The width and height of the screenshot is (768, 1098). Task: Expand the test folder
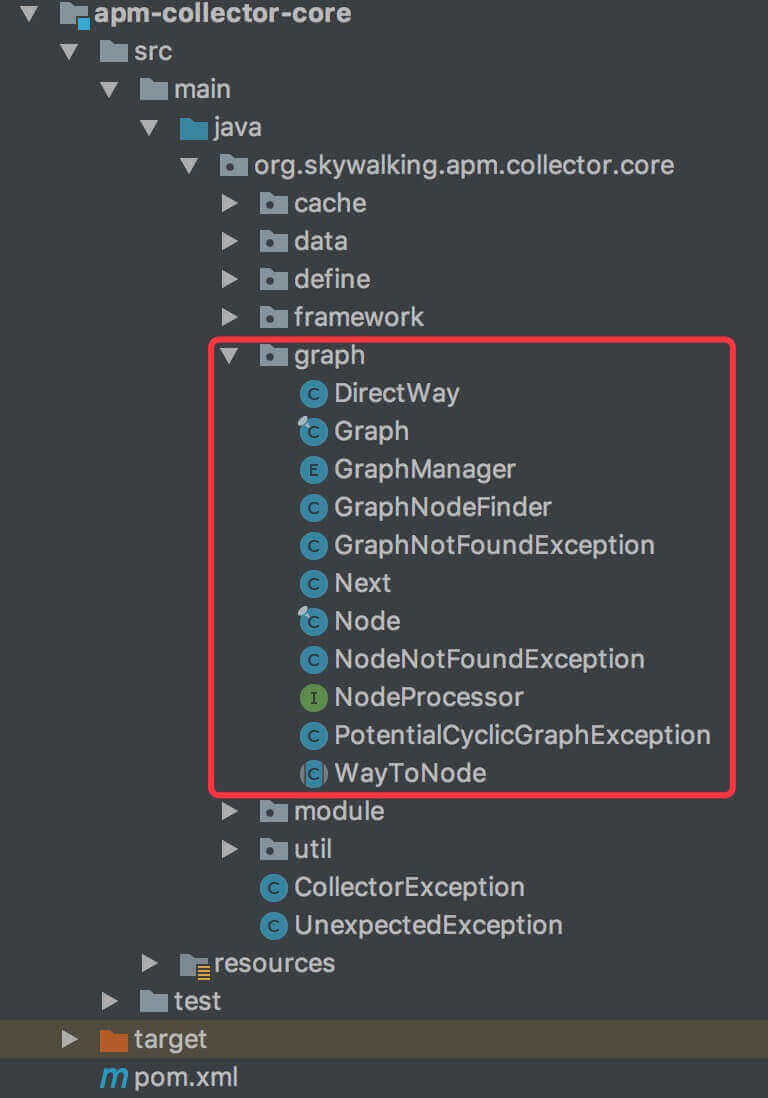[110, 1001]
